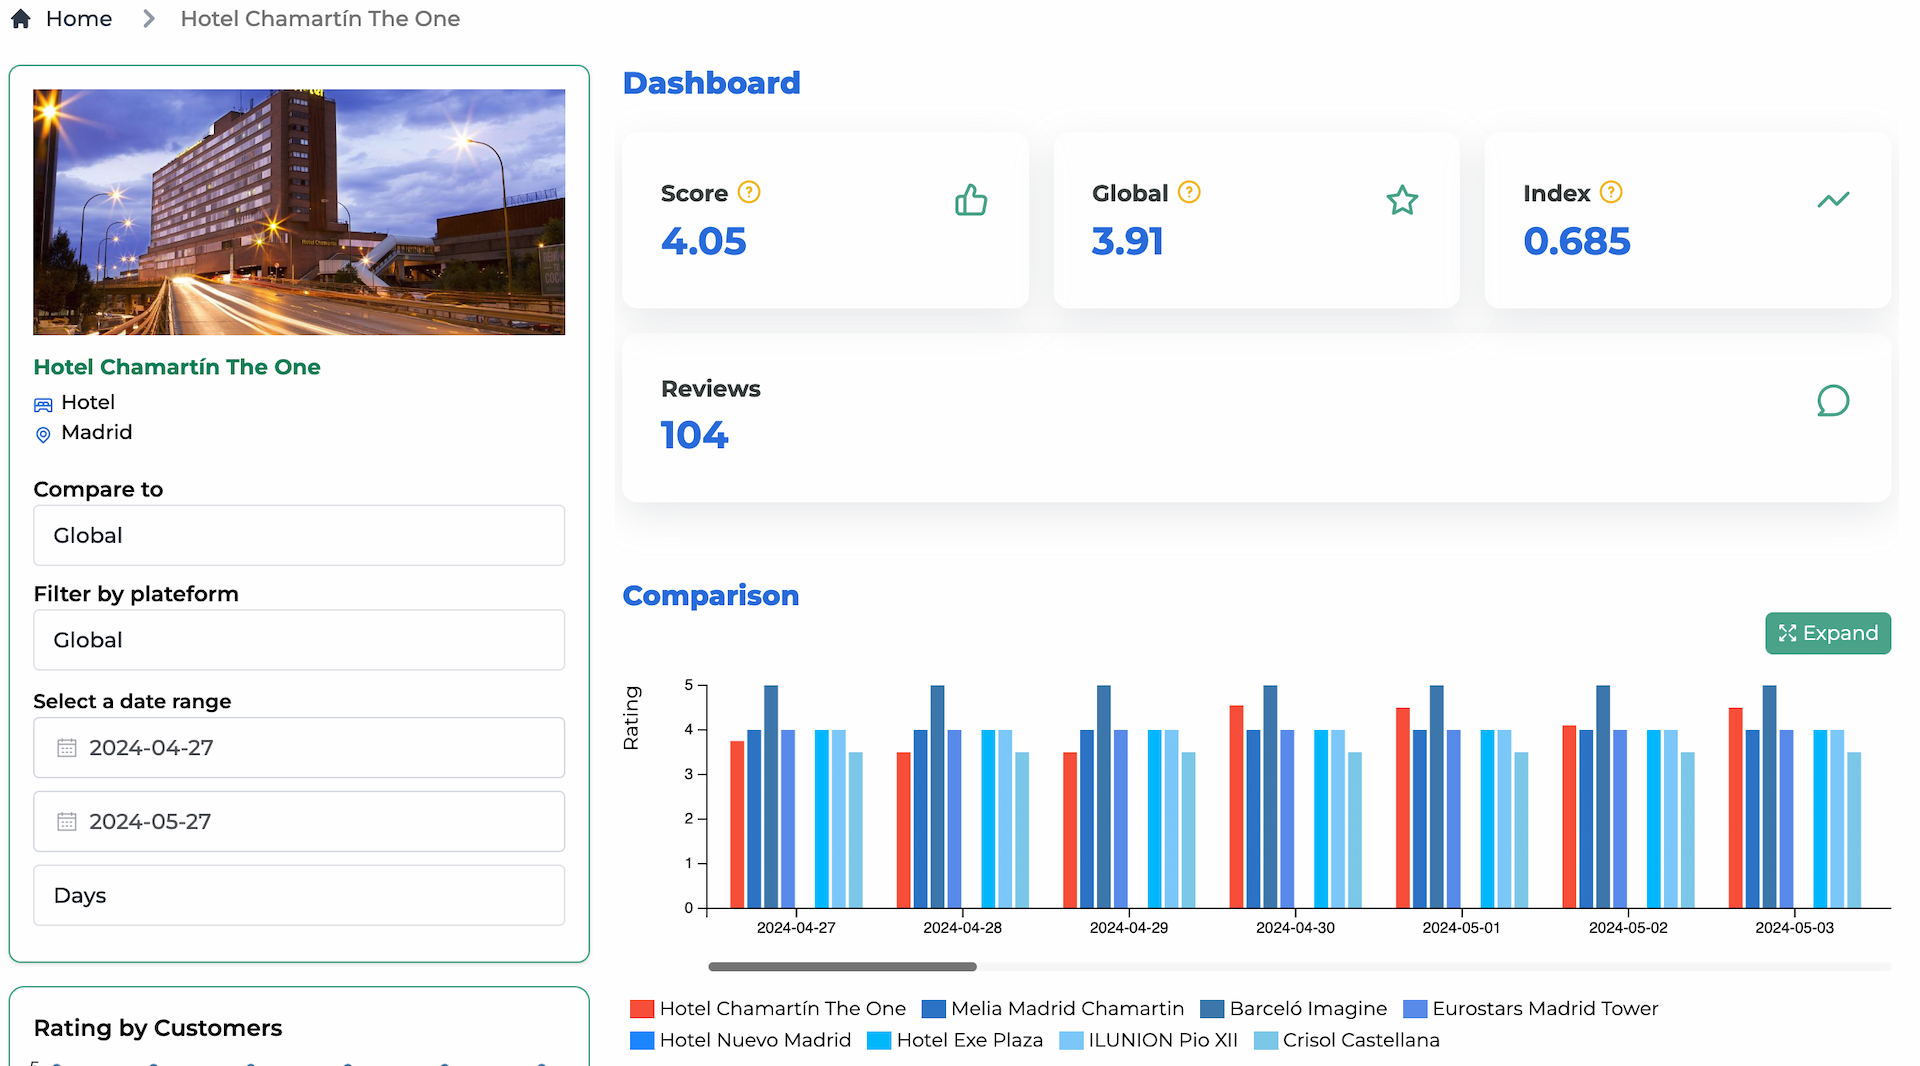Click the location pin icon next to Madrid

[43, 435]
